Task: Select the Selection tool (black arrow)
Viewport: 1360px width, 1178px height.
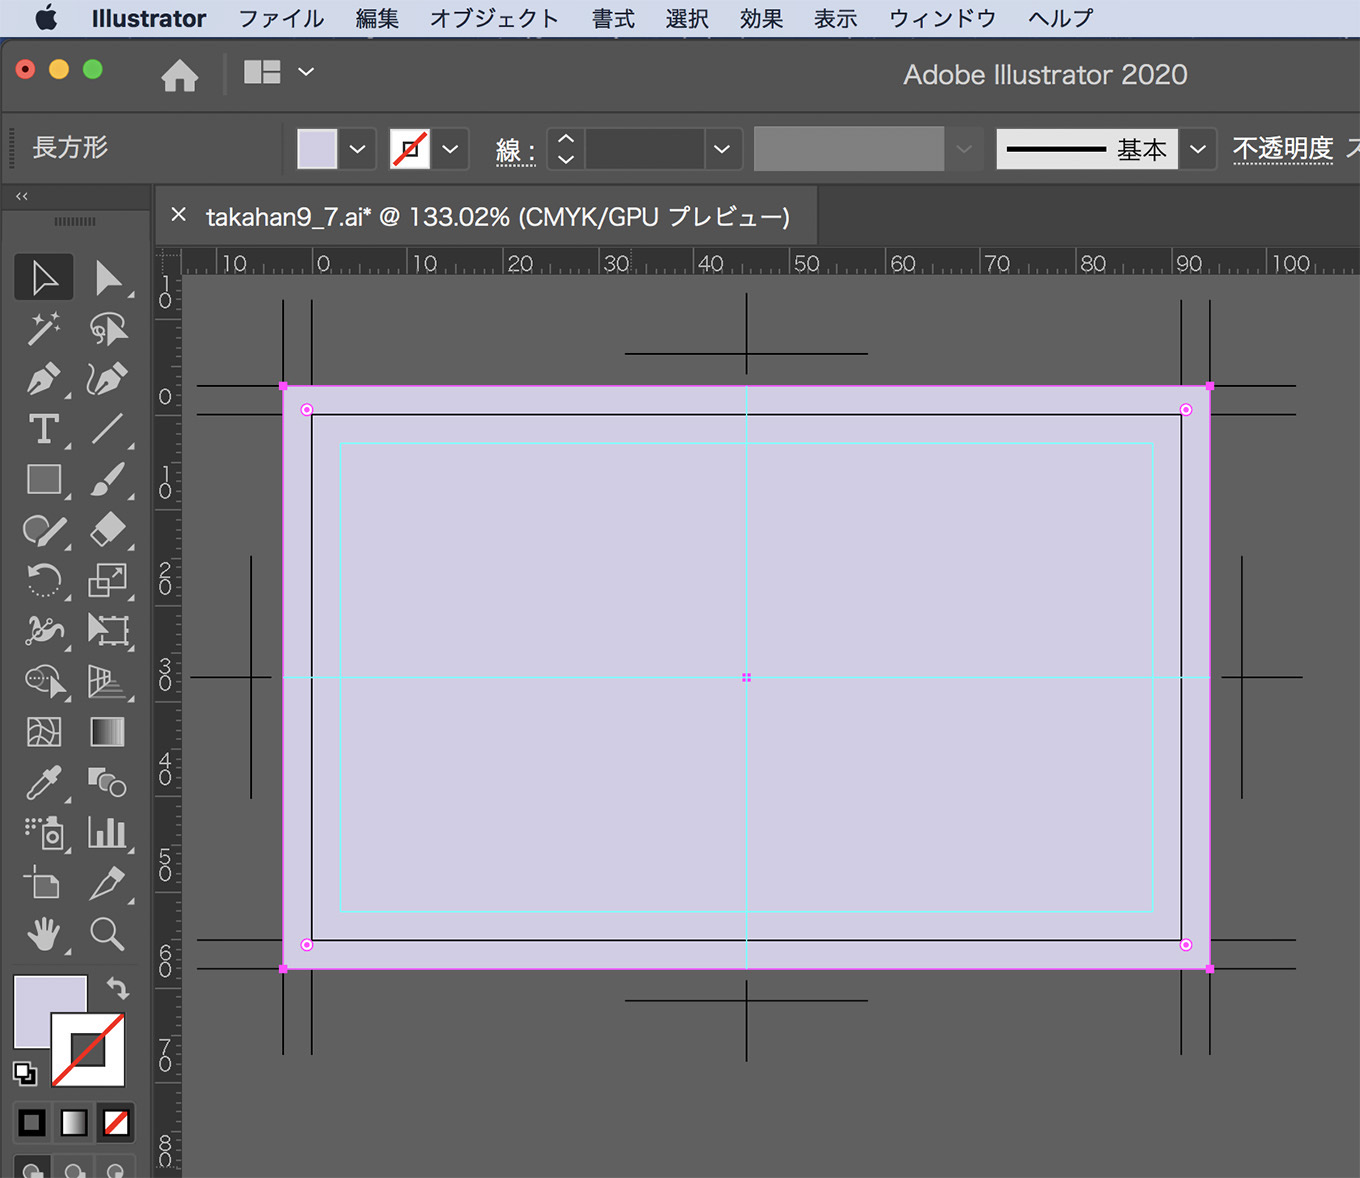Action: (44, 278)
